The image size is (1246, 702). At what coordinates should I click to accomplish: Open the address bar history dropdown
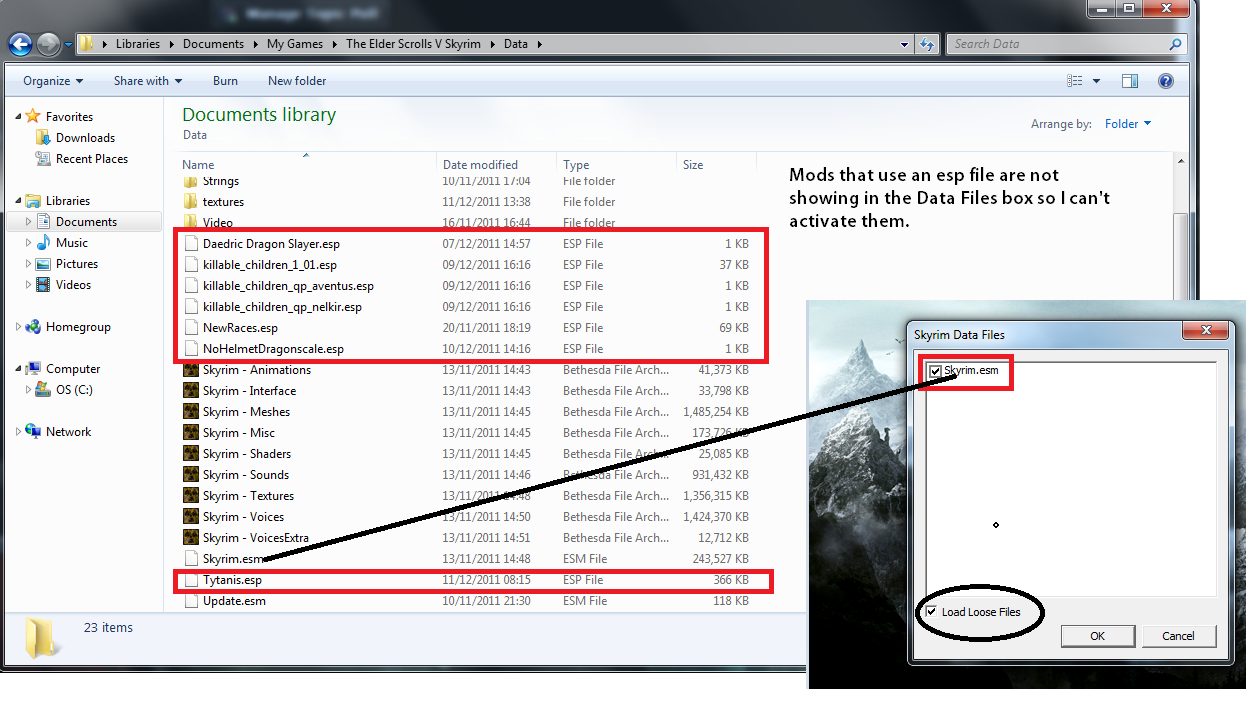point(904,44)
